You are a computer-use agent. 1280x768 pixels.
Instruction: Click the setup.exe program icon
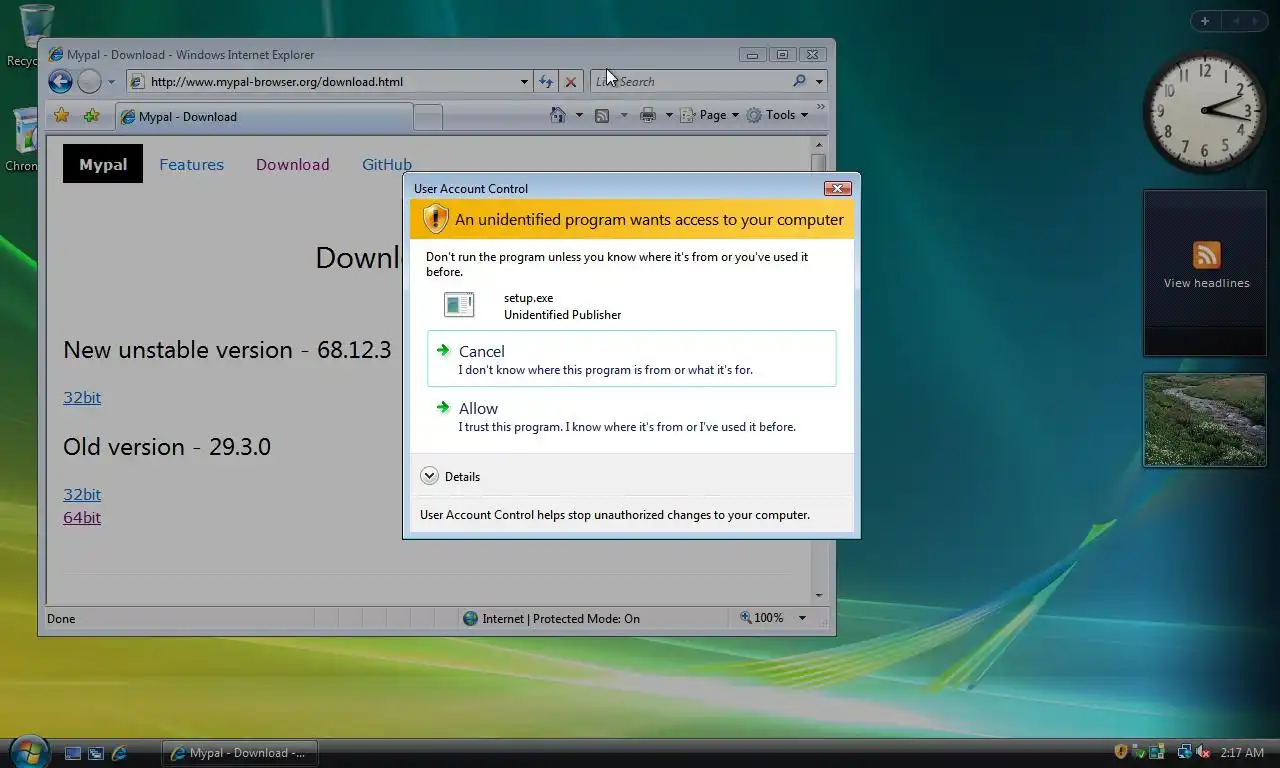pyautogui.click(x=459, y=305)
